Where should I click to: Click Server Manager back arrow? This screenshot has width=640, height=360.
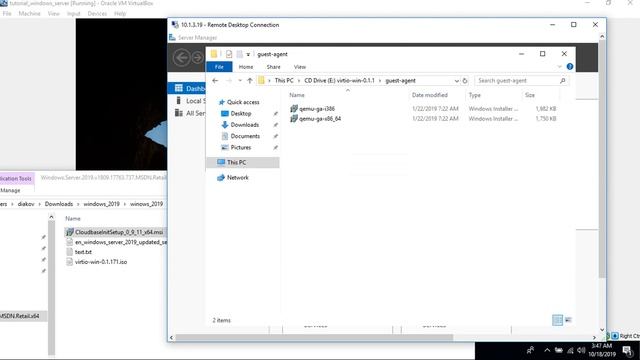click(x=182, y=58)
